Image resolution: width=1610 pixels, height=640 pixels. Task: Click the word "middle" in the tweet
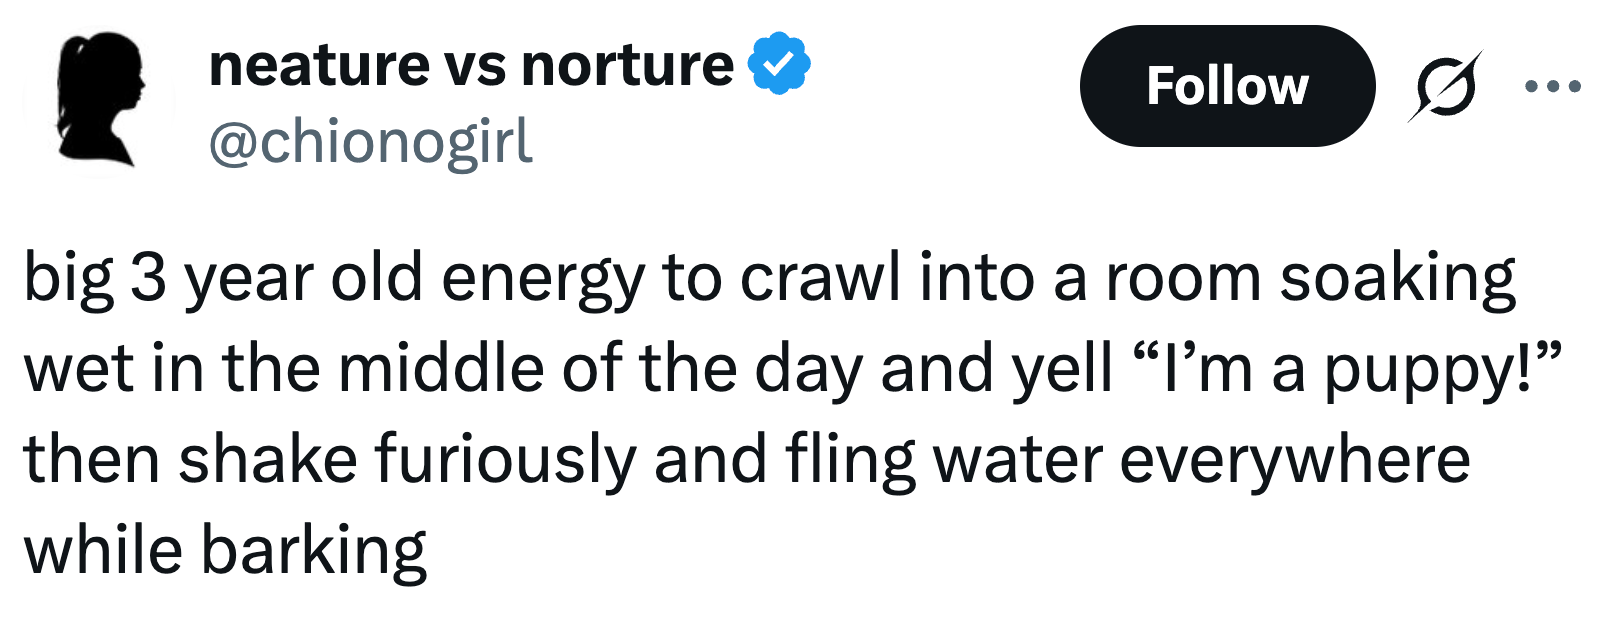point(441,369)
